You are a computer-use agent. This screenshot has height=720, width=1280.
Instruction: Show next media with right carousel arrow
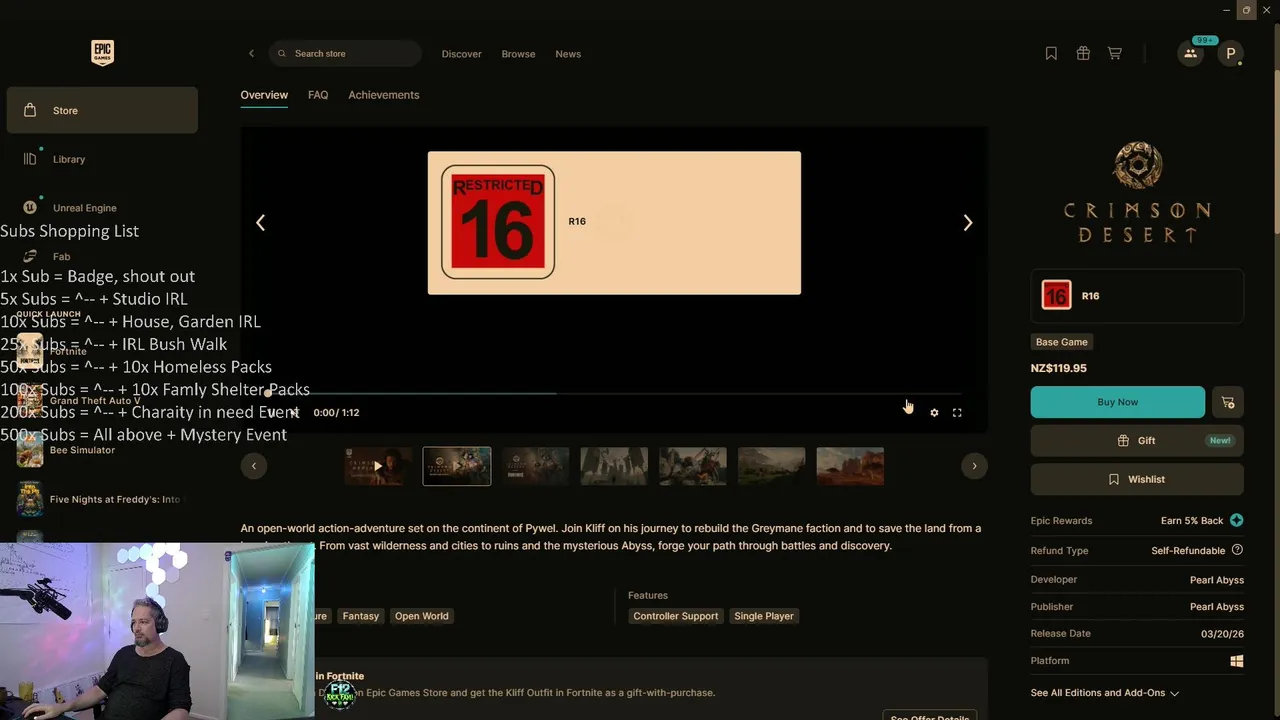tap(967, 223)
